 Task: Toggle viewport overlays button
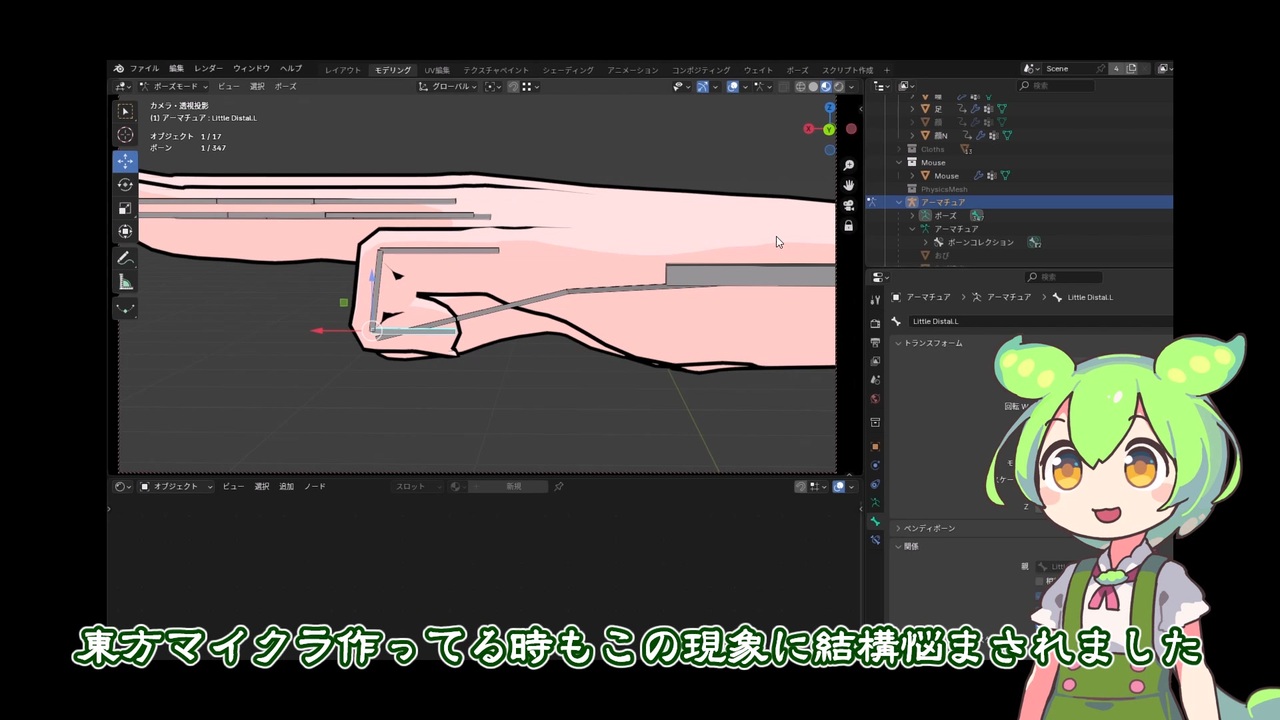pos(733,87)
